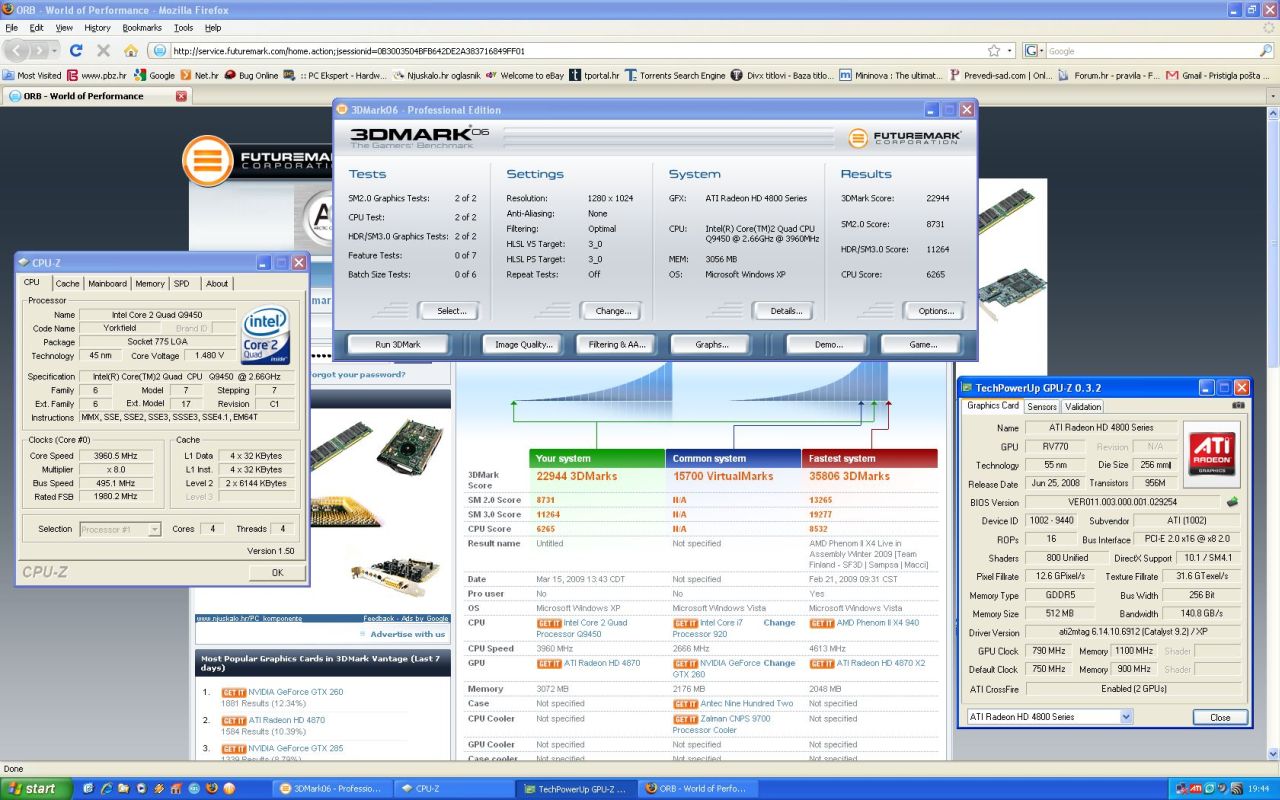Click the Google search box in Firefox
The width and height of the screenshot is (1280, 800).
point(1150,50)
